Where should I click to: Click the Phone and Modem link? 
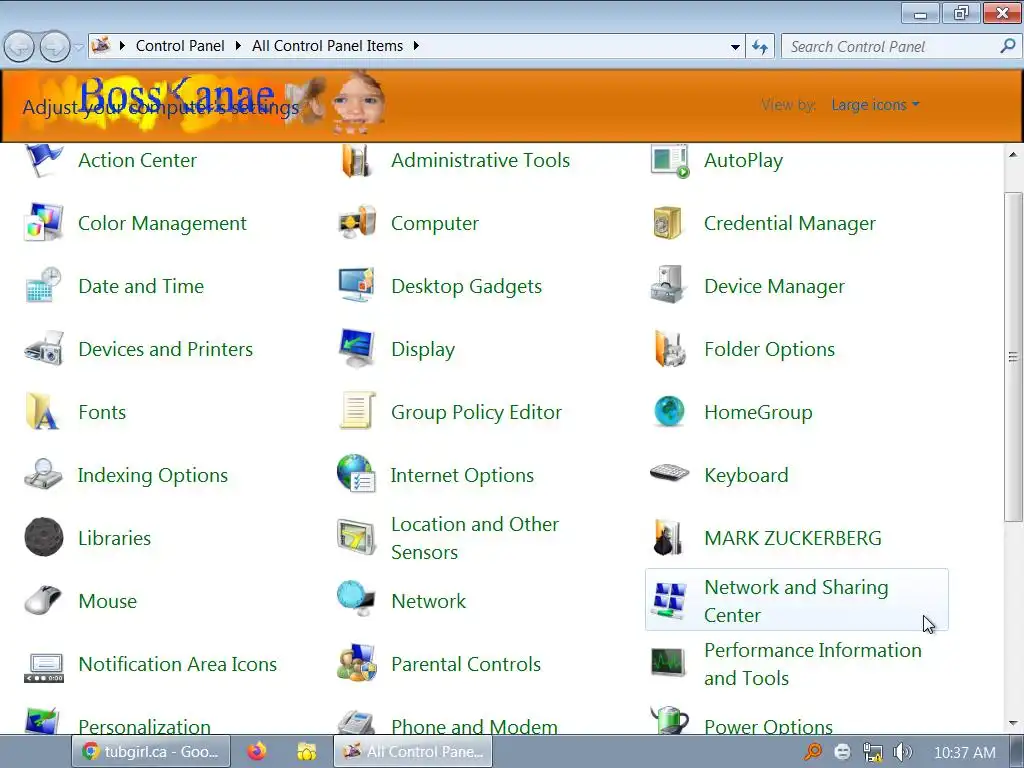tap(474, 726)
